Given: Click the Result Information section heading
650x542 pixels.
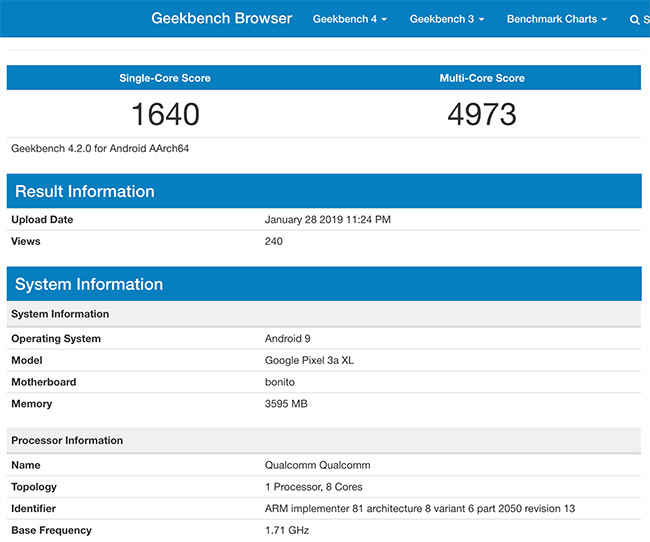Looking at the screenshot, I should pos(85,192).
